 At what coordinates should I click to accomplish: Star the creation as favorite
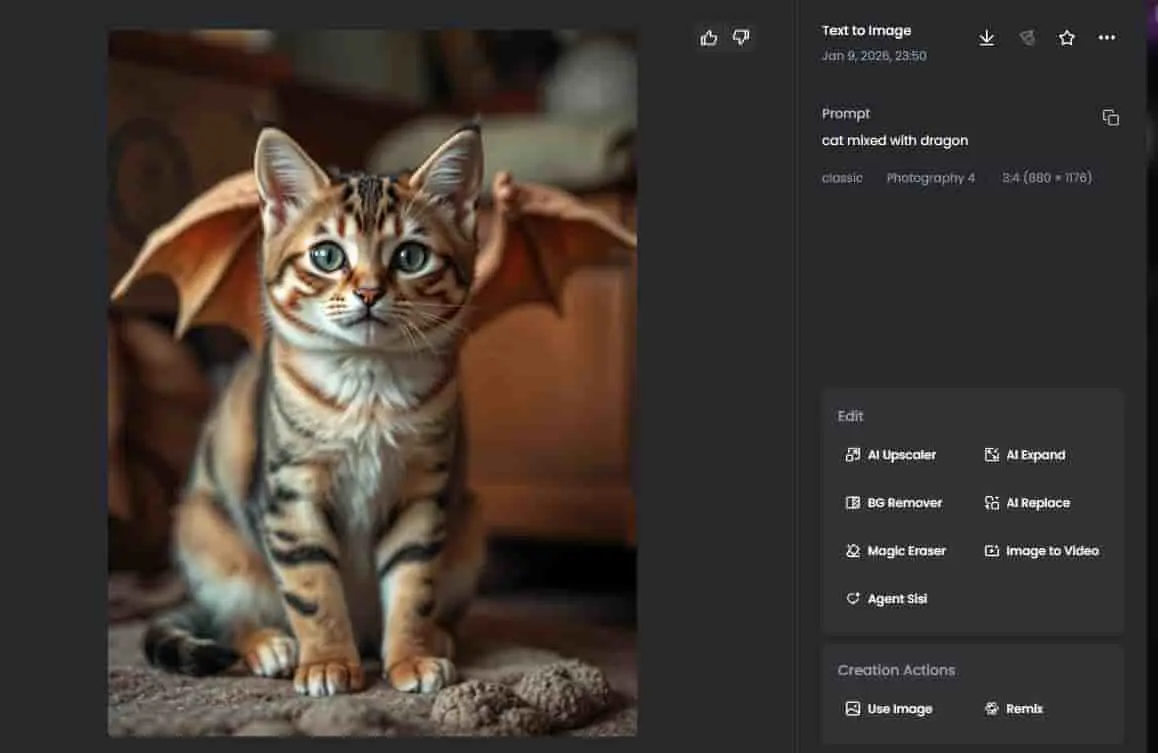[1066, 37]
